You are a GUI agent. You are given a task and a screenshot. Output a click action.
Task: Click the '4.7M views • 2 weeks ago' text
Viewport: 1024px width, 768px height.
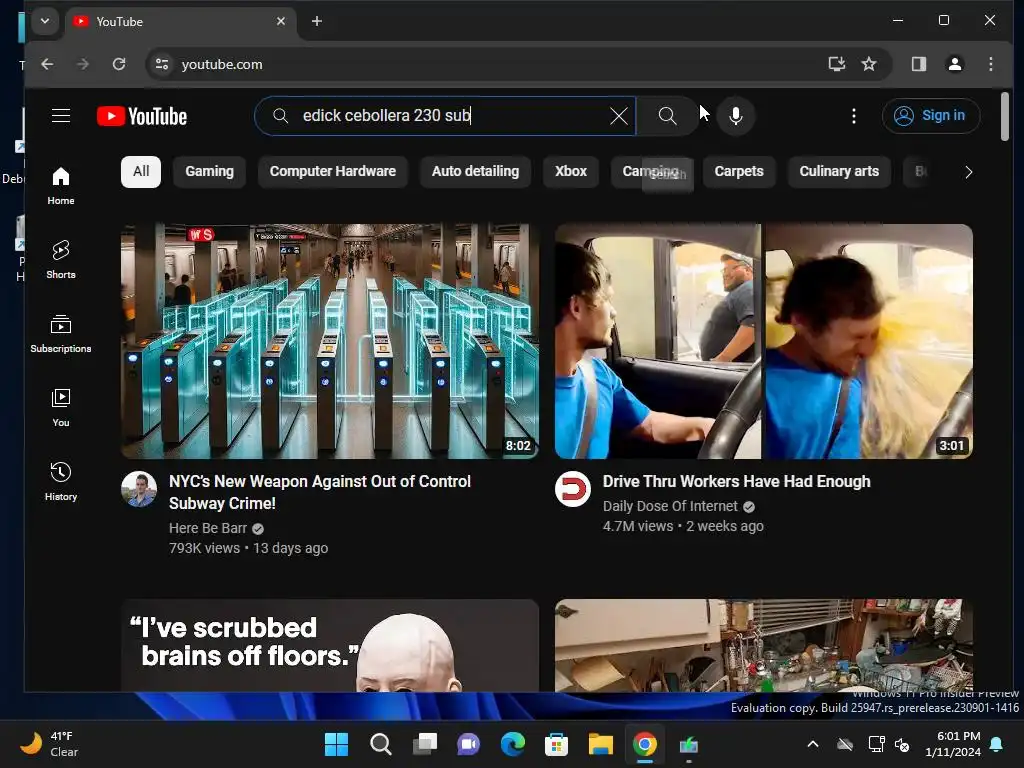pyautogui.click(x=683, y=526)
